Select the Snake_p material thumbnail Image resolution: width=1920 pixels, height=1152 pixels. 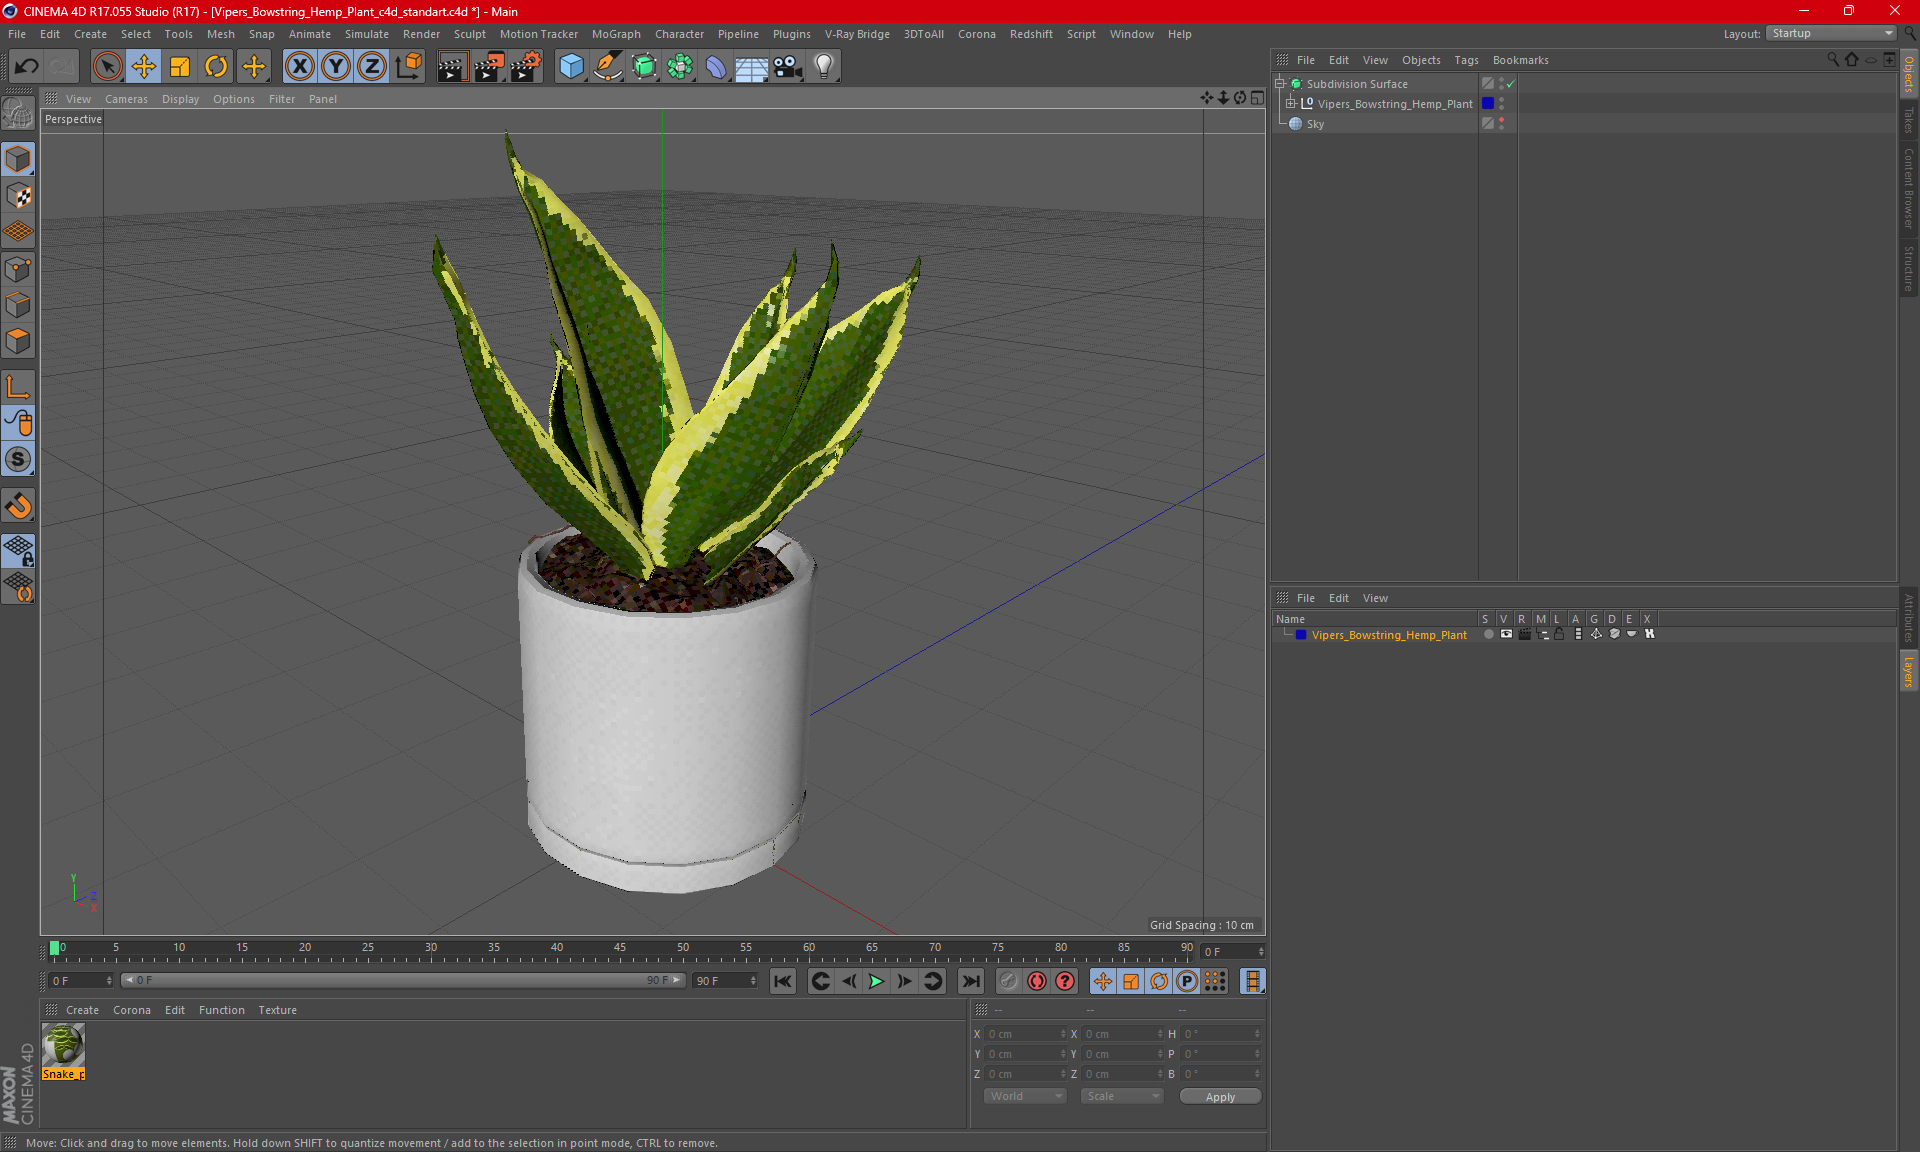[x=63, y=1045]
